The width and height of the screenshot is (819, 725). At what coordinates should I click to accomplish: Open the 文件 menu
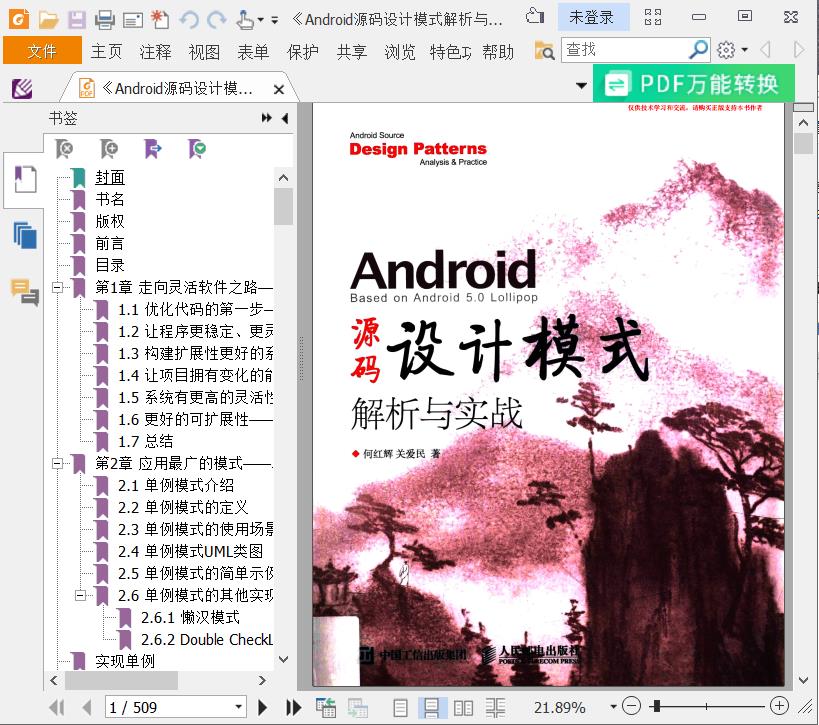coord(42,51)
